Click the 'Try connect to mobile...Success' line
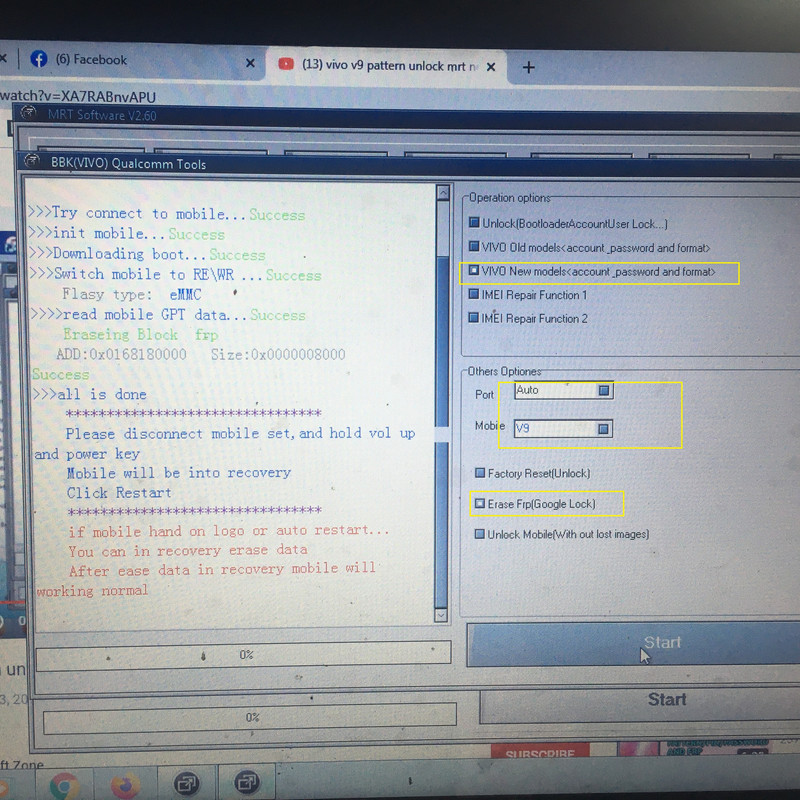 coord(166,214)
